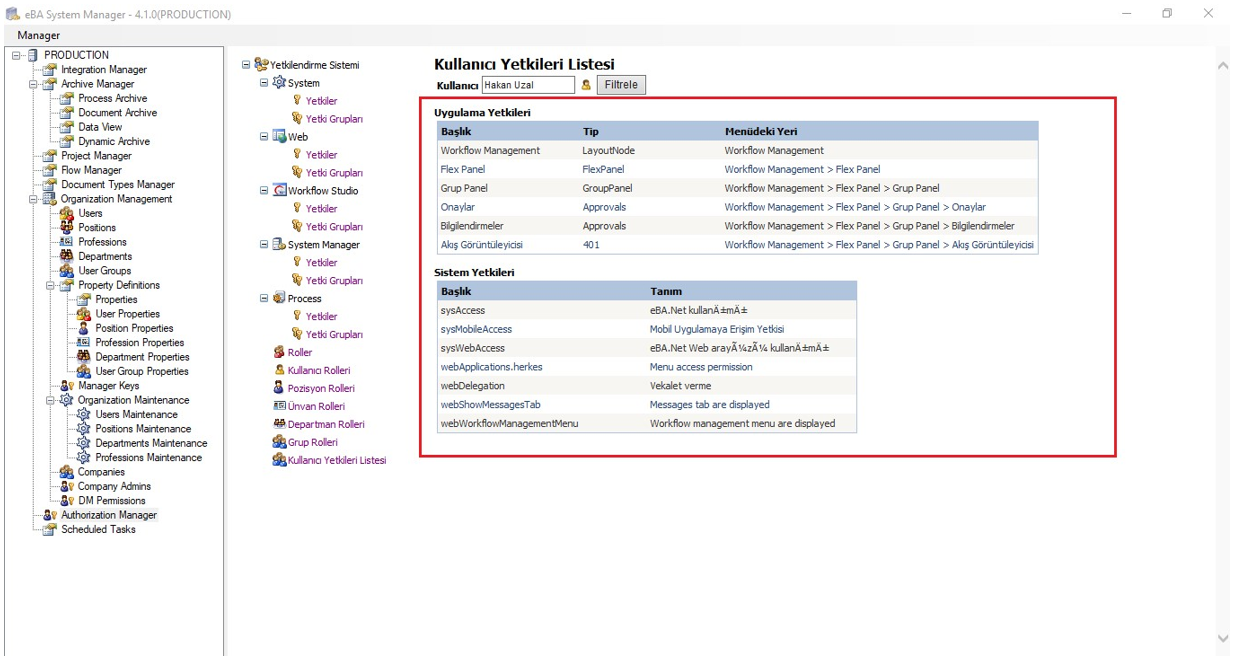
Task: Click the Companies icon in left tree
Action: pyautogui.click(x=67, y=472)
